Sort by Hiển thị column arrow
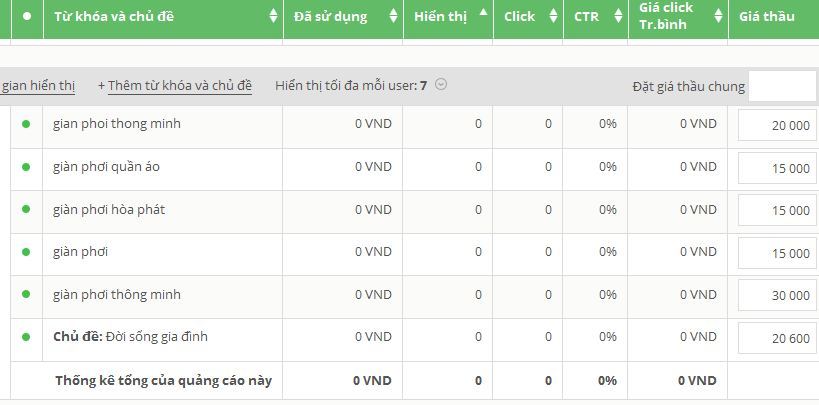This screenshot has height=405, width=819. click(x=483, y=11)
